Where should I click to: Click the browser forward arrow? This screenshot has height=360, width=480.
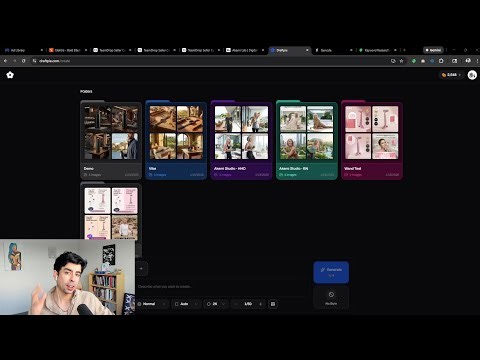click(15, 61)
